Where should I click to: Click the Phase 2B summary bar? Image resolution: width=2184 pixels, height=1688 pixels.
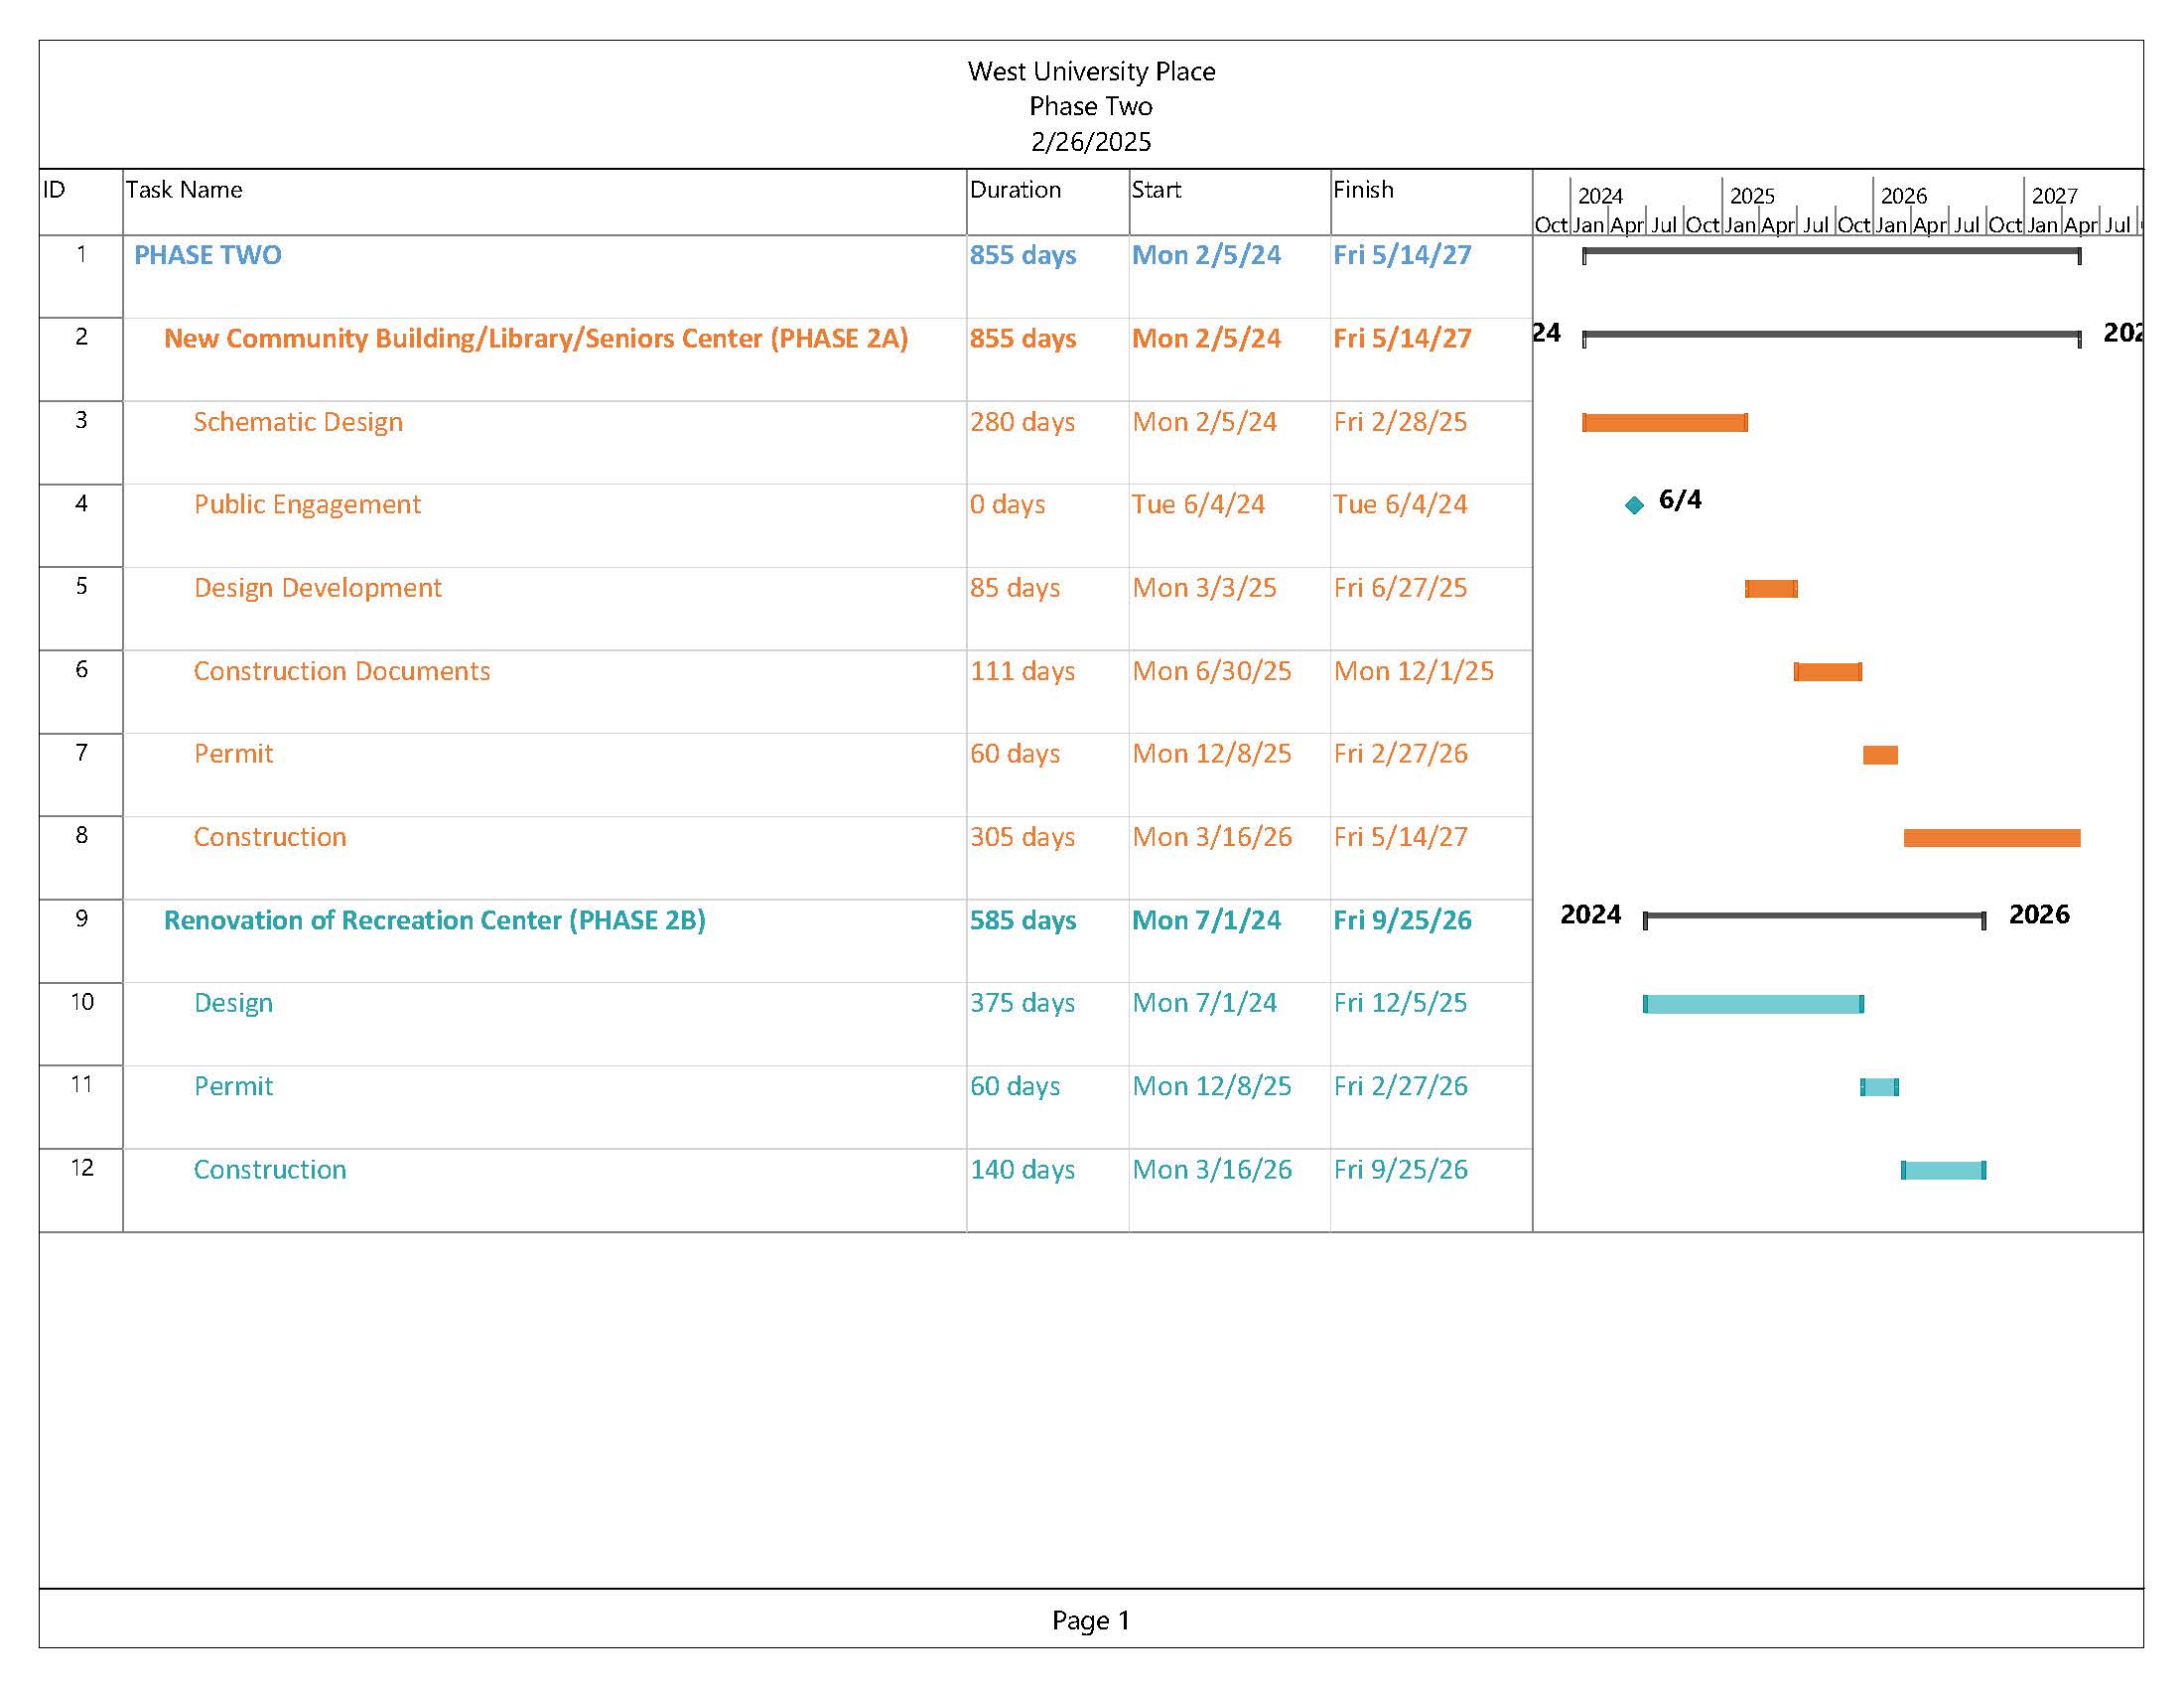1814,915
